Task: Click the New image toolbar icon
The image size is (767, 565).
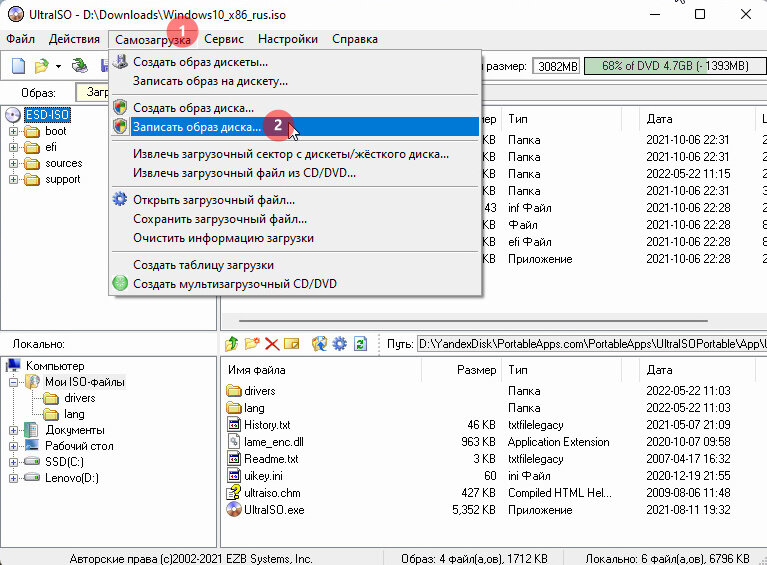Action: (18, 66)
